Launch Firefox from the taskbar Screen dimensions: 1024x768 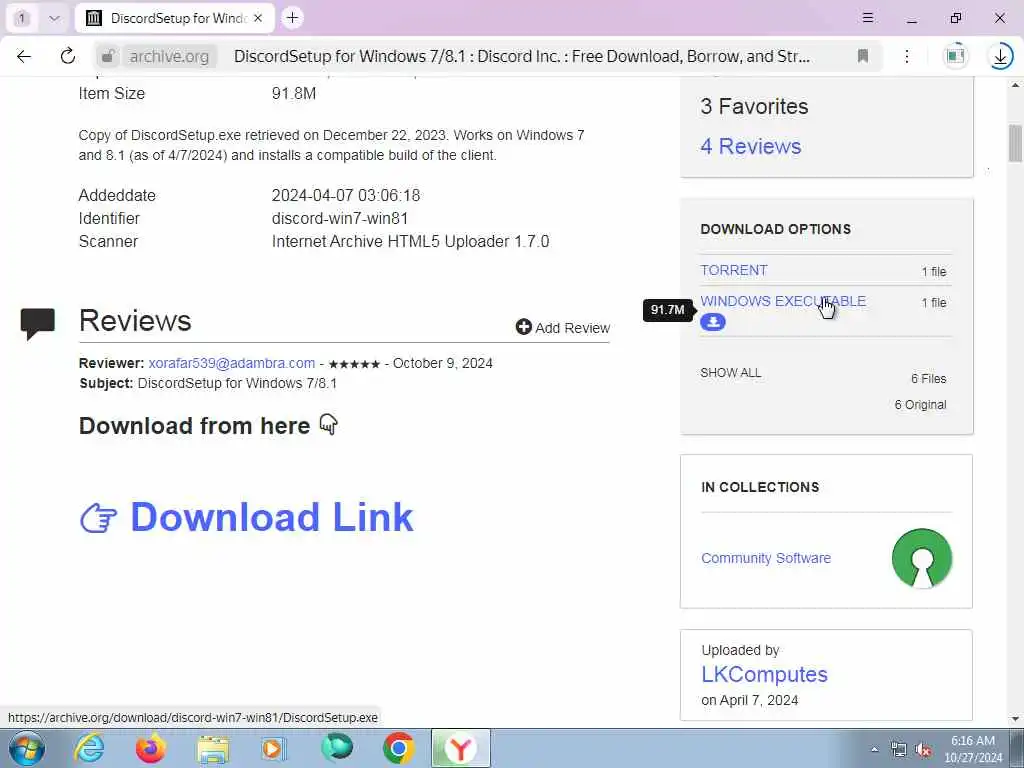click(151, 748)
